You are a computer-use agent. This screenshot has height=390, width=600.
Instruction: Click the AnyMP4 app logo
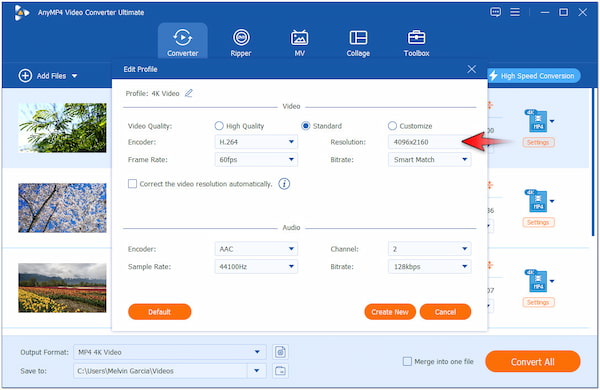[x=21, y=13]
